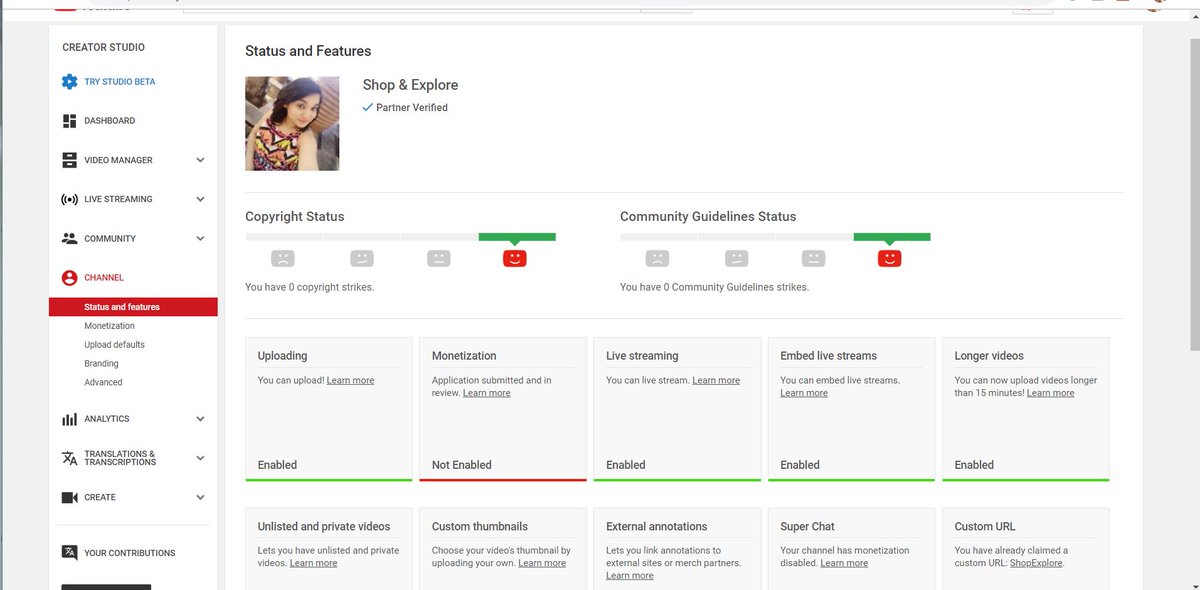Click the Enabled status in Live streaming card
The height and width of the screenshot is (590, 1200).
tap(626, 465)
